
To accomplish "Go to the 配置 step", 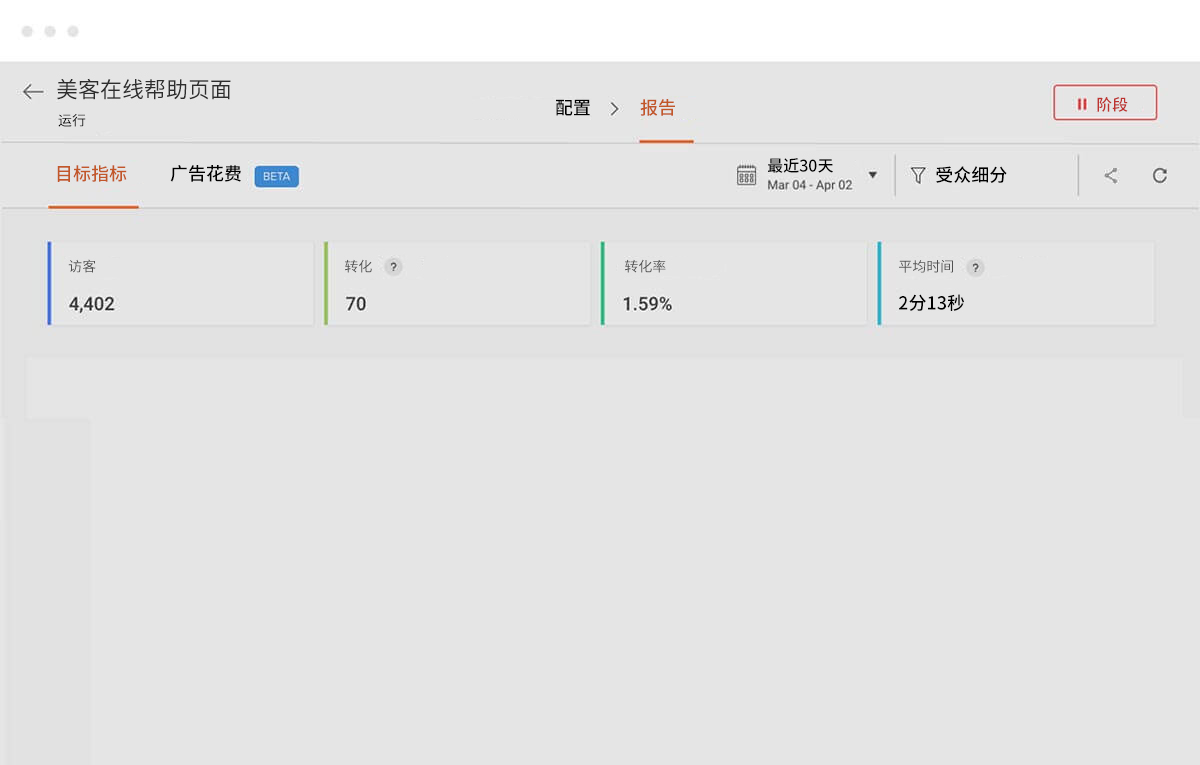I will [x=573, y=108].
